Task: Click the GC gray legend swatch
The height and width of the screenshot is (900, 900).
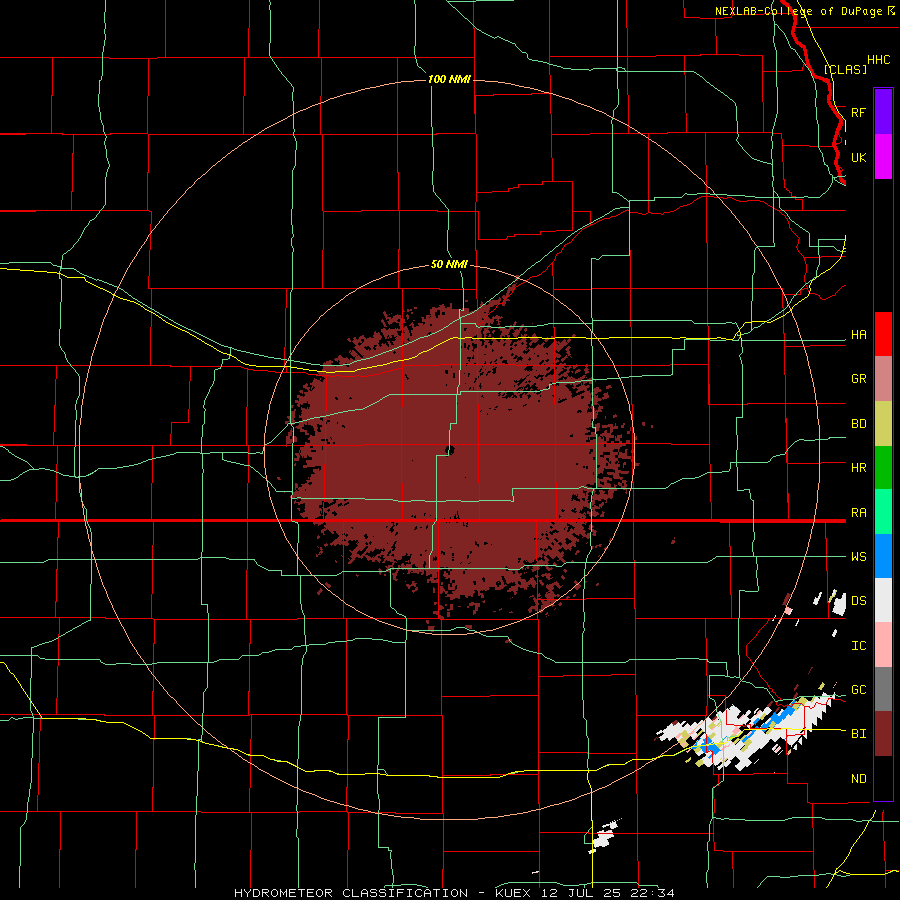Action: click(883, 689)
